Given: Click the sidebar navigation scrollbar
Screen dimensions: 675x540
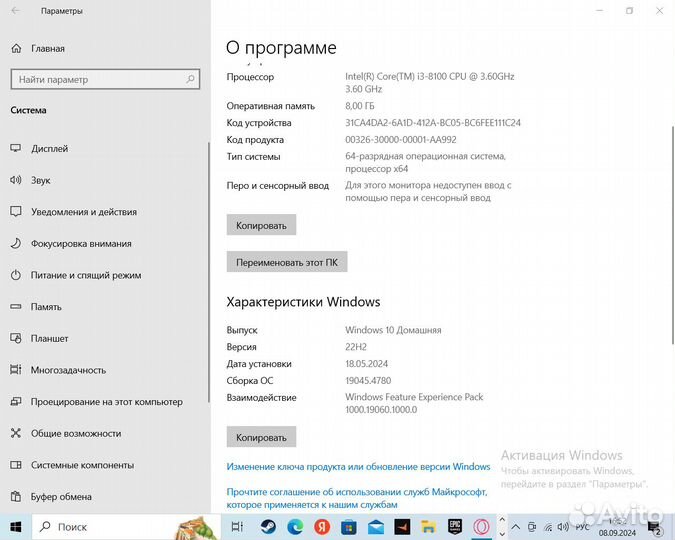Looking at the screenshot, I should point(209,272).
